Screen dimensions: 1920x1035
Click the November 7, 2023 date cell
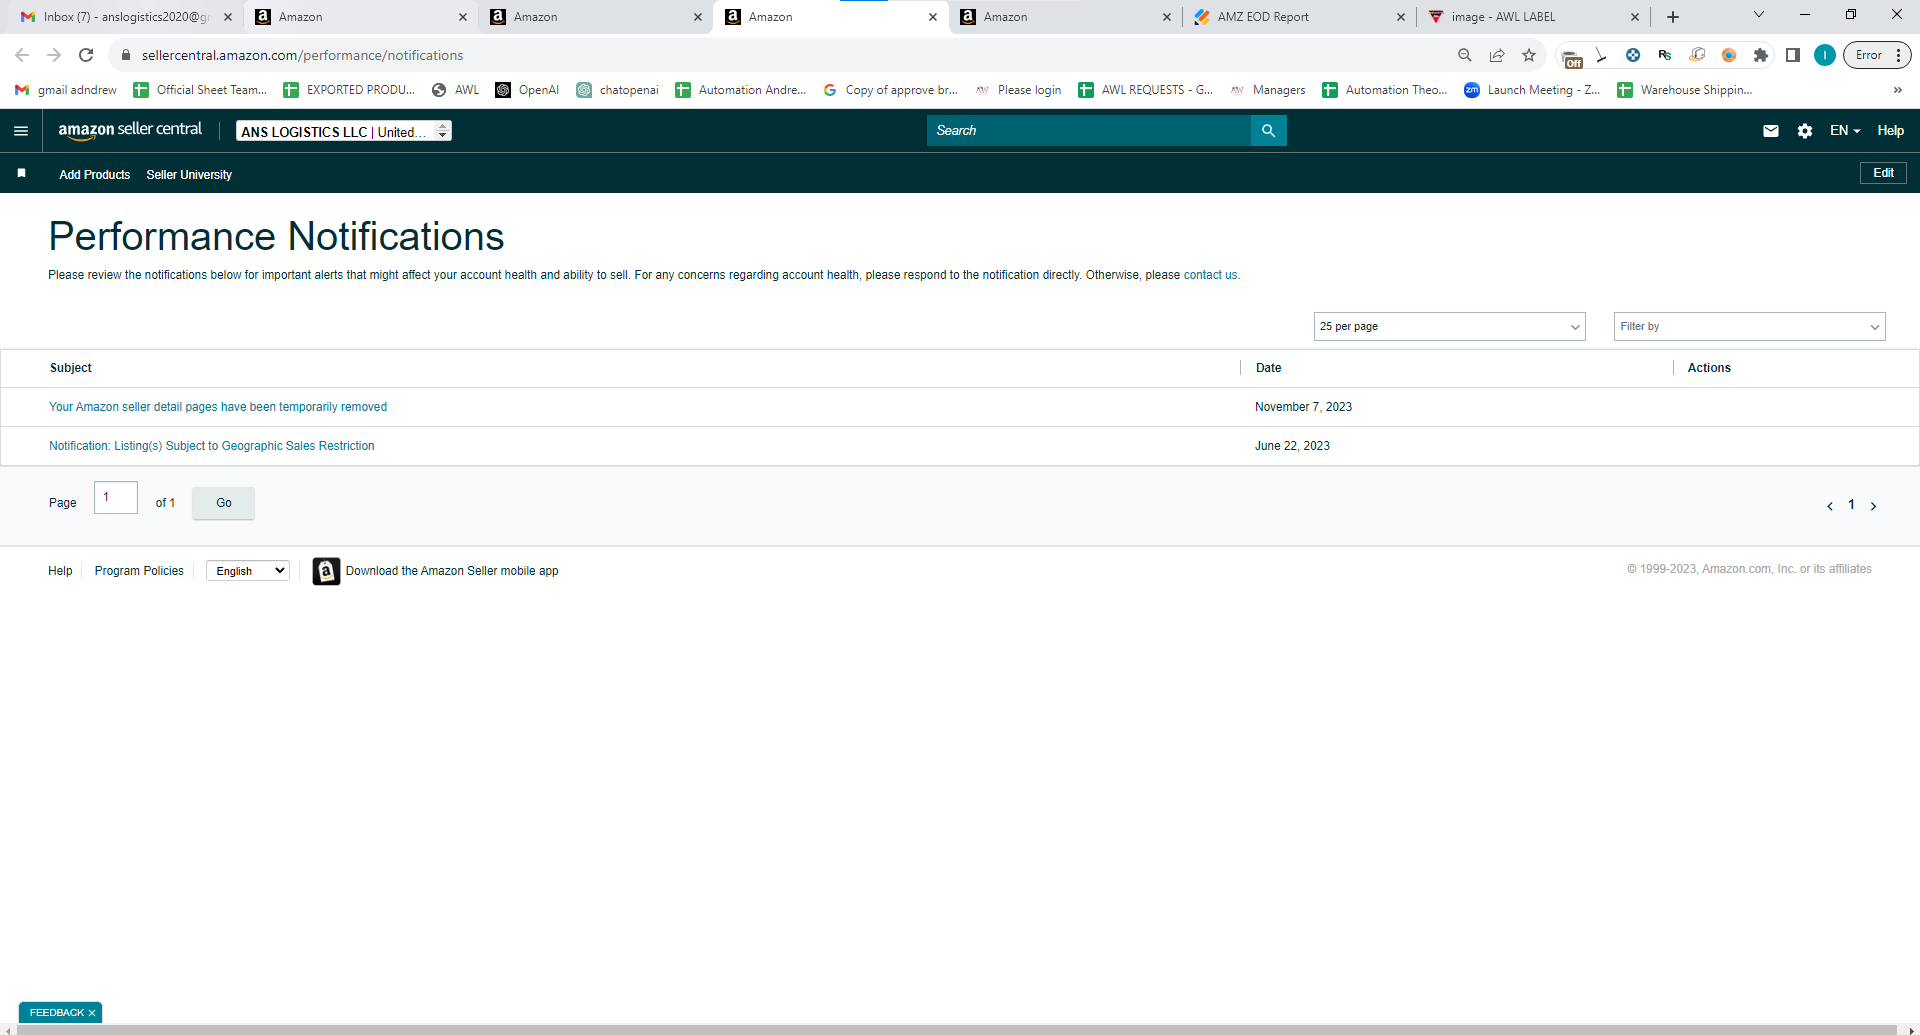pyautogui.click(x=1303, y=407)
